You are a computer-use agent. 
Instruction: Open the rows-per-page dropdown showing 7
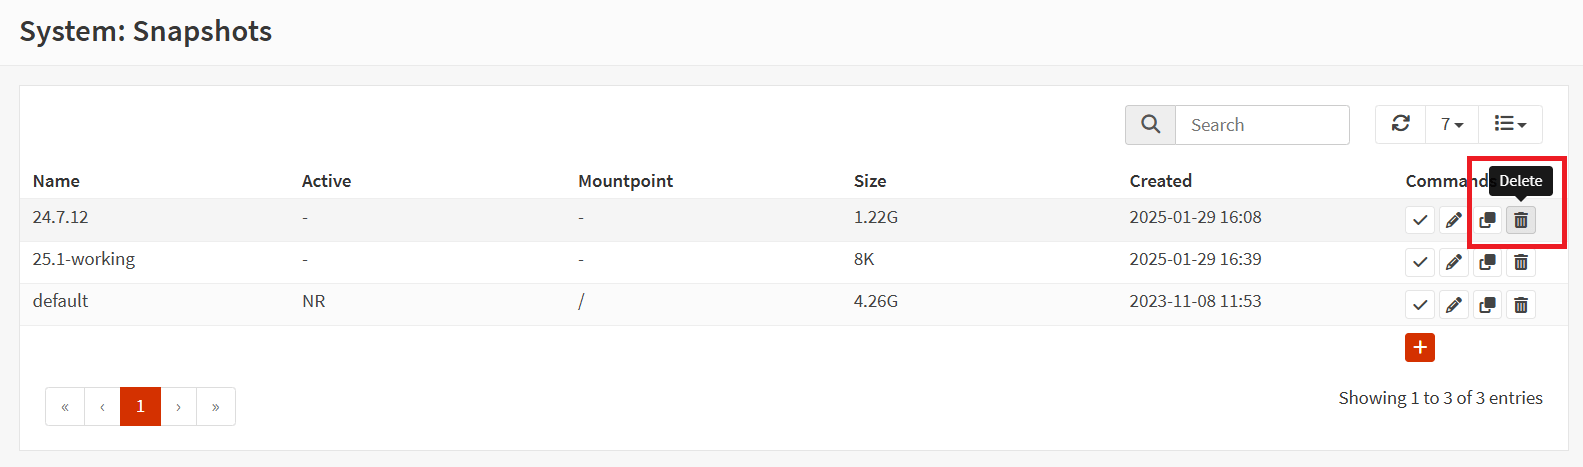[x=1452, y=124]
